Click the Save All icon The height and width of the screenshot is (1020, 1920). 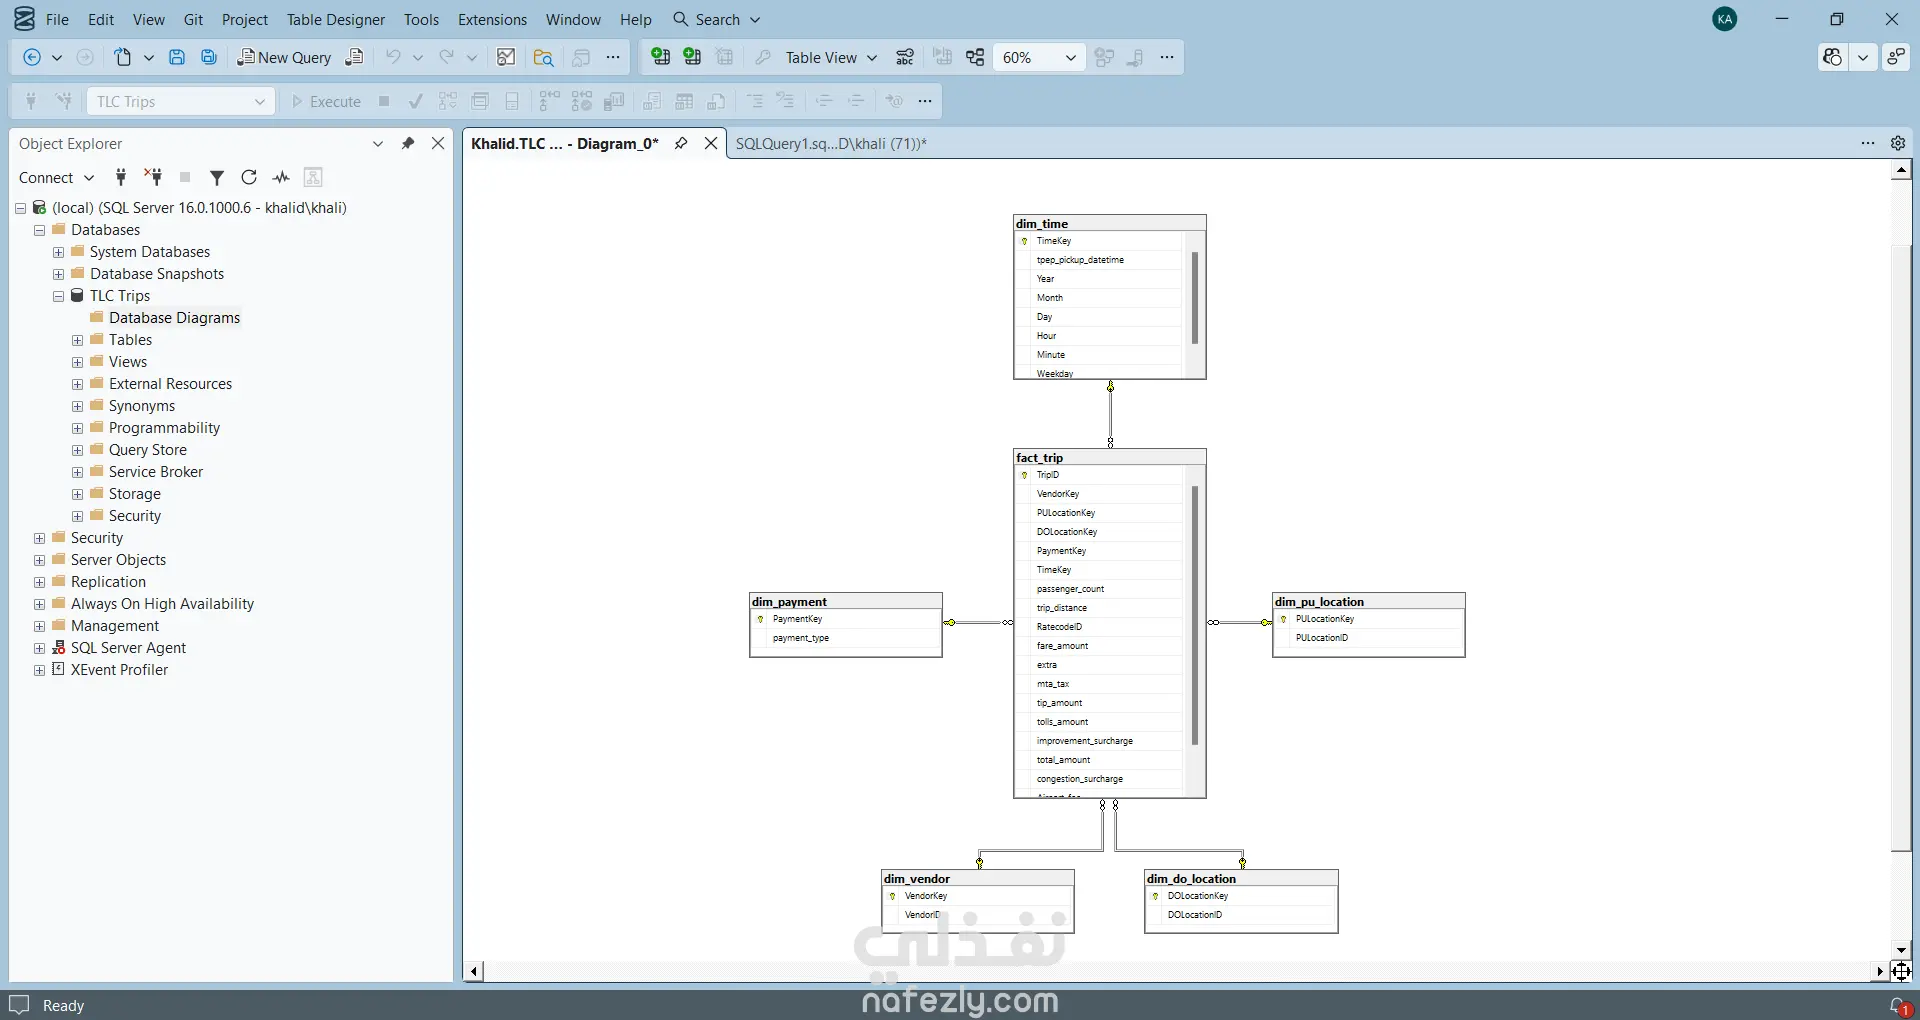coord(209,58)
